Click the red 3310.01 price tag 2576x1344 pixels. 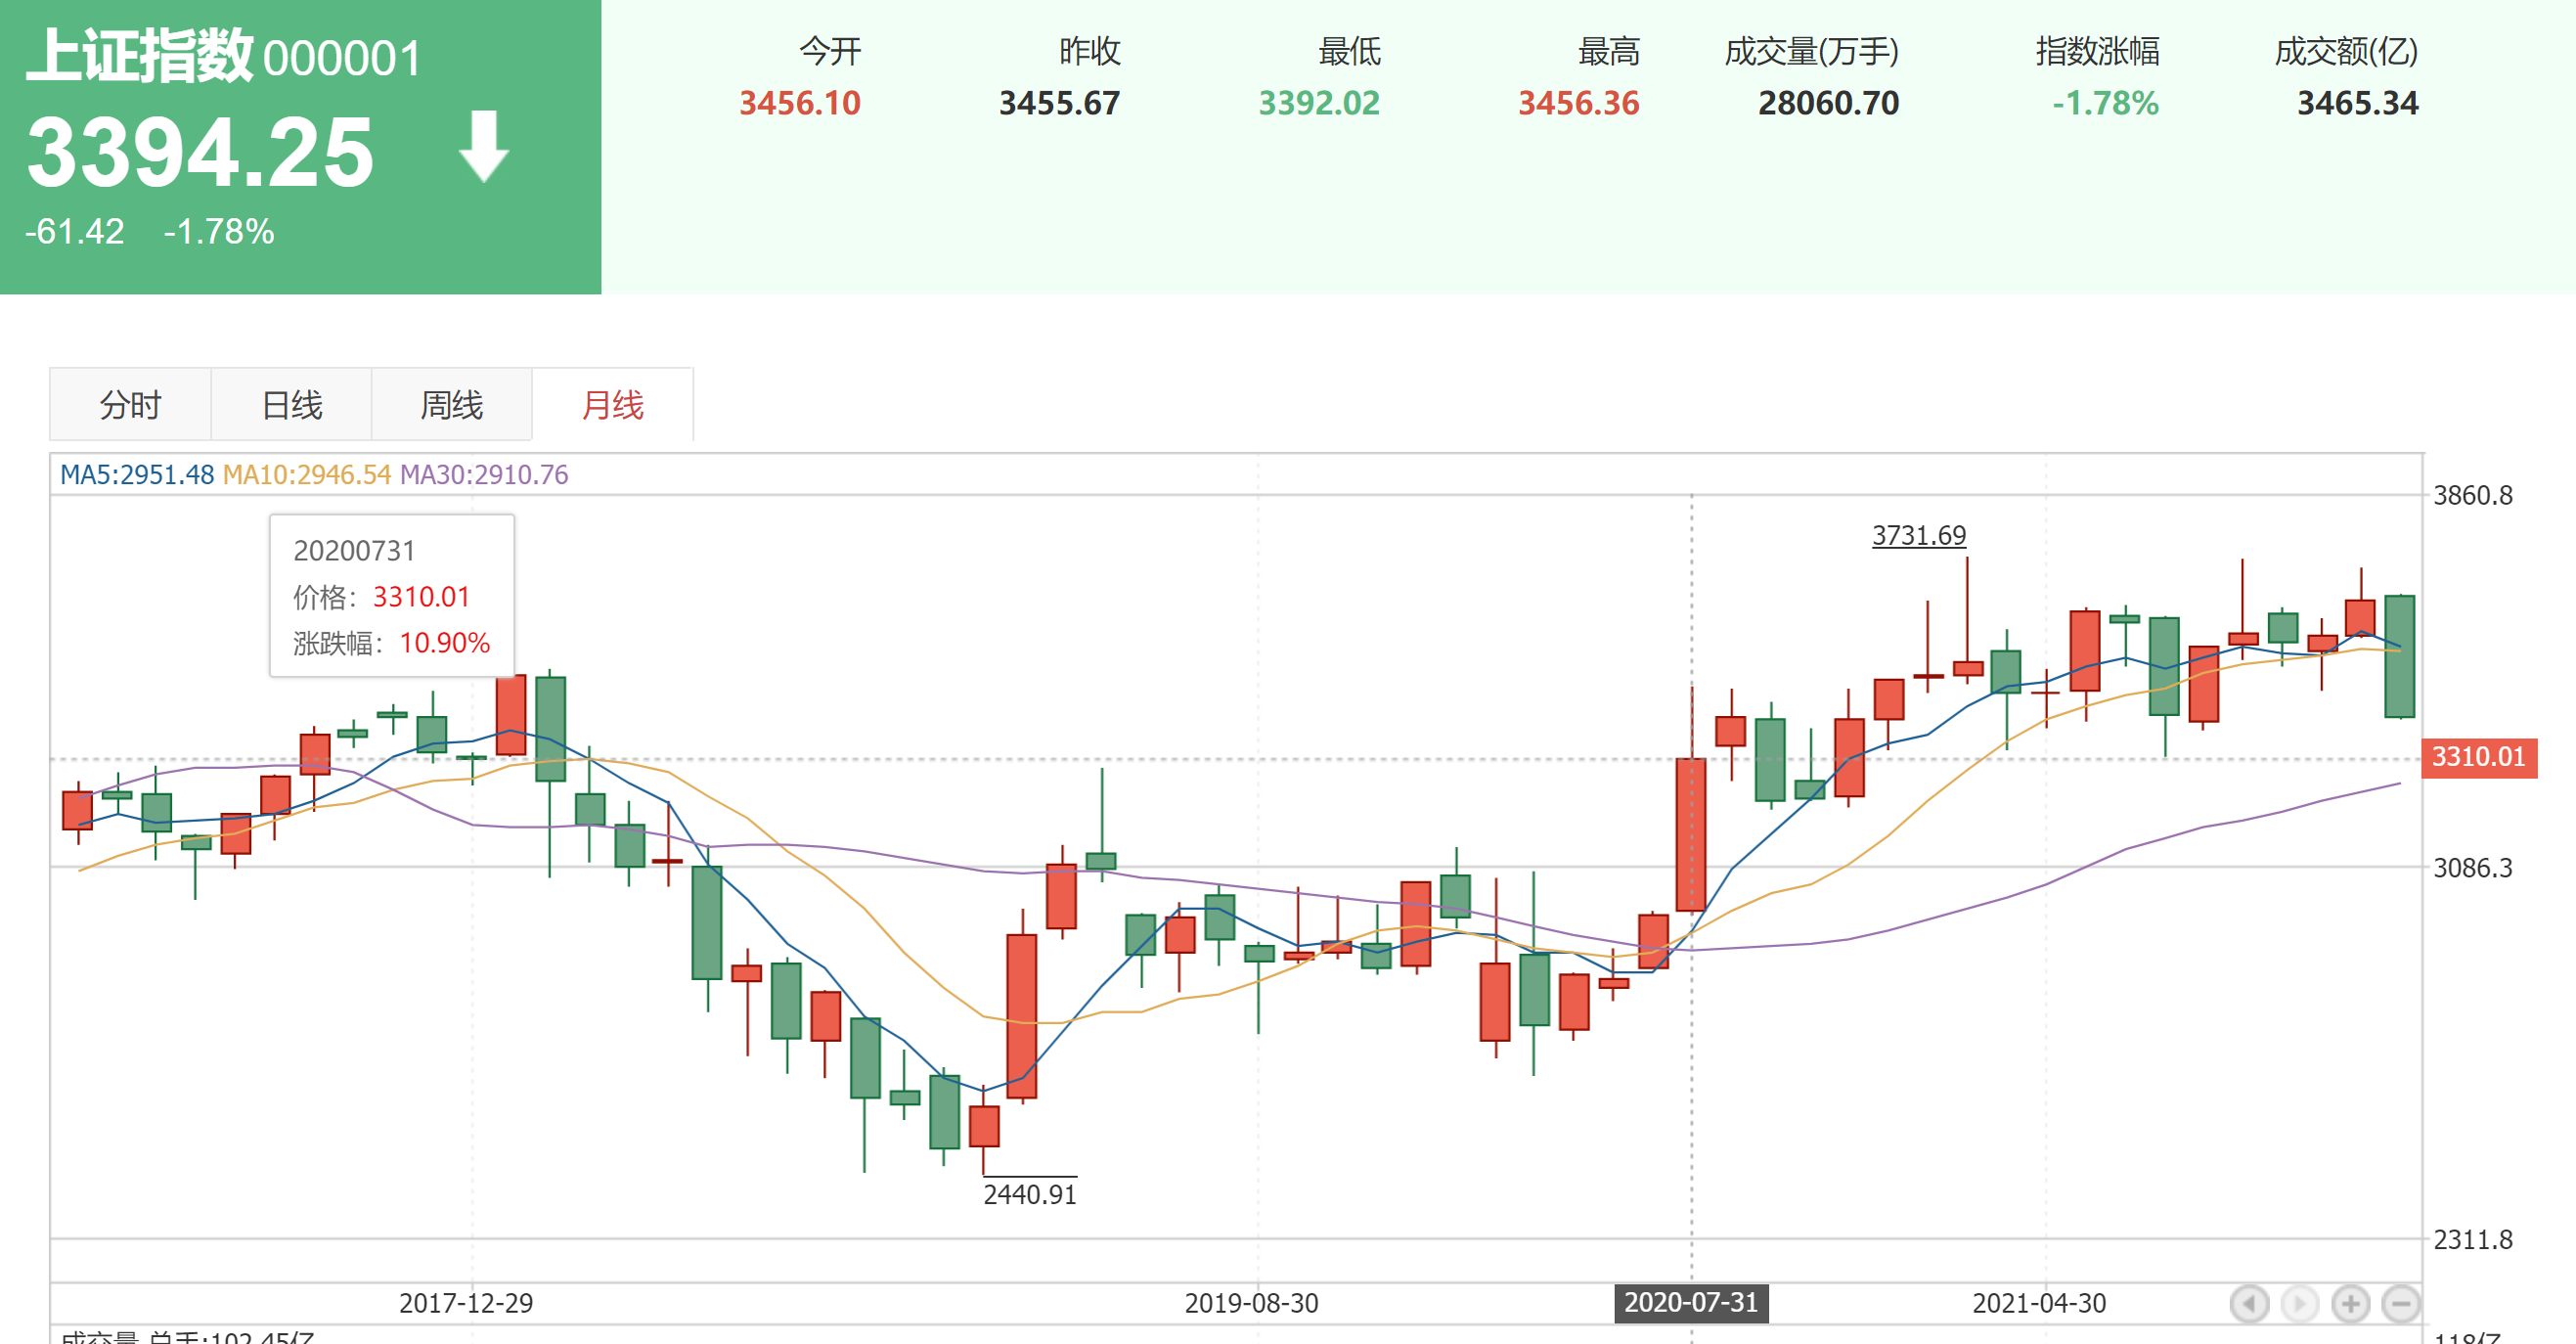(2478, 757)
